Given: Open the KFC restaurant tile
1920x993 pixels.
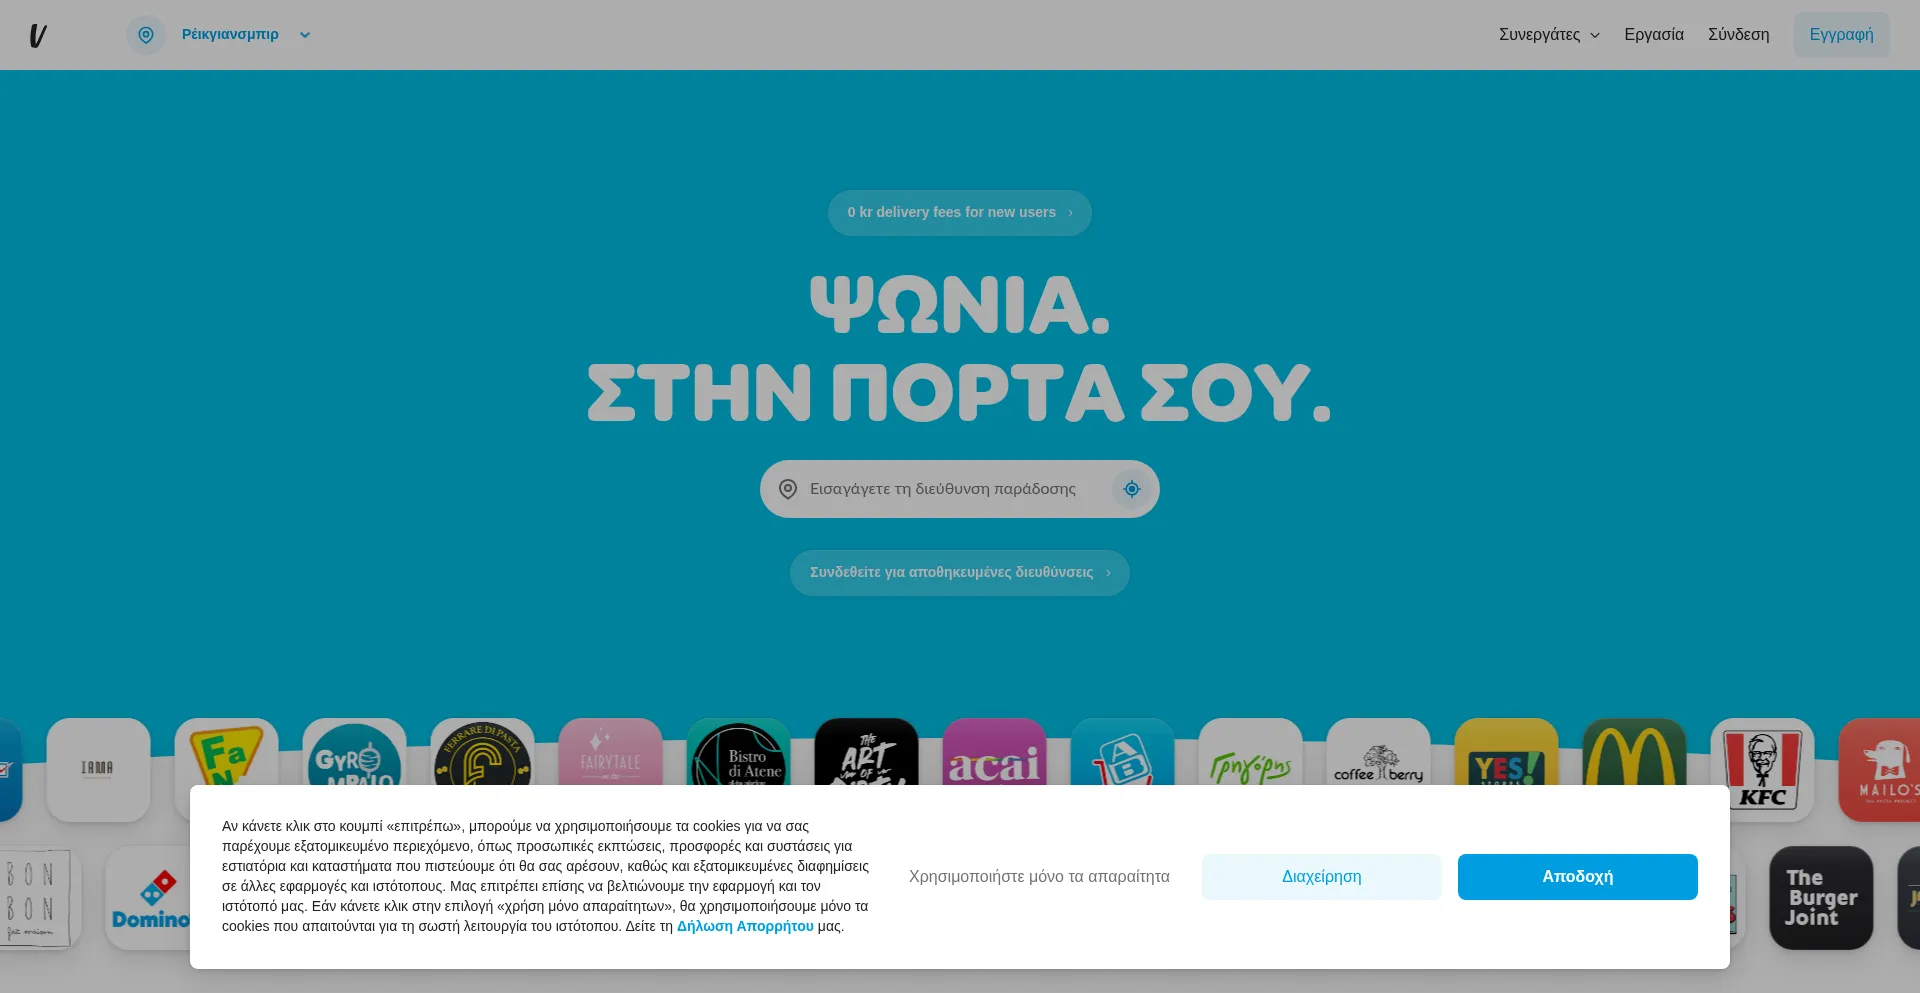Looking at the screenshot, I should (x=1762, y=753).
